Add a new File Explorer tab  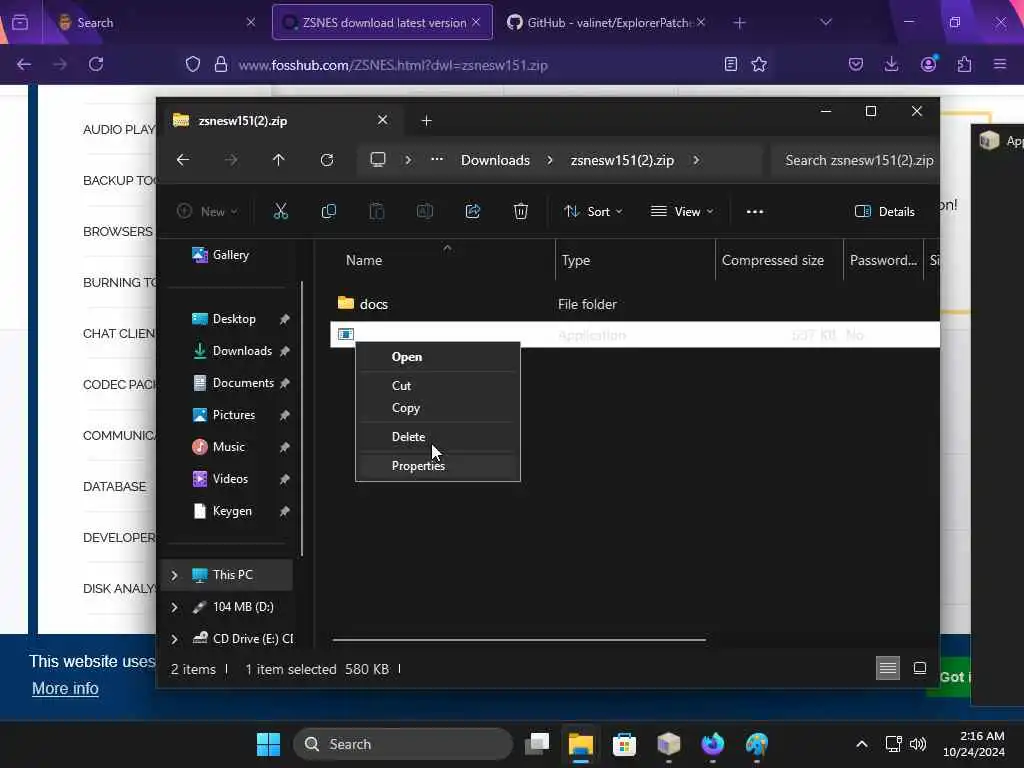coord(426,120)
